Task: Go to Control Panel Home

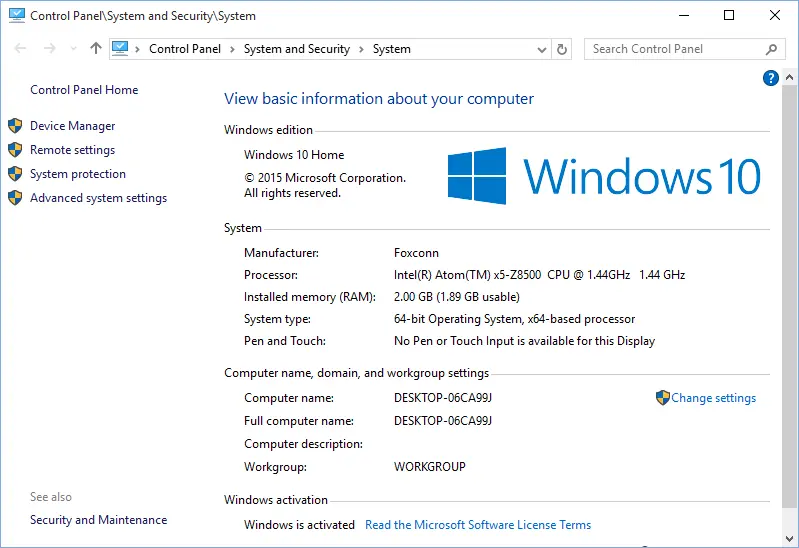Action: tap(84, 90)
